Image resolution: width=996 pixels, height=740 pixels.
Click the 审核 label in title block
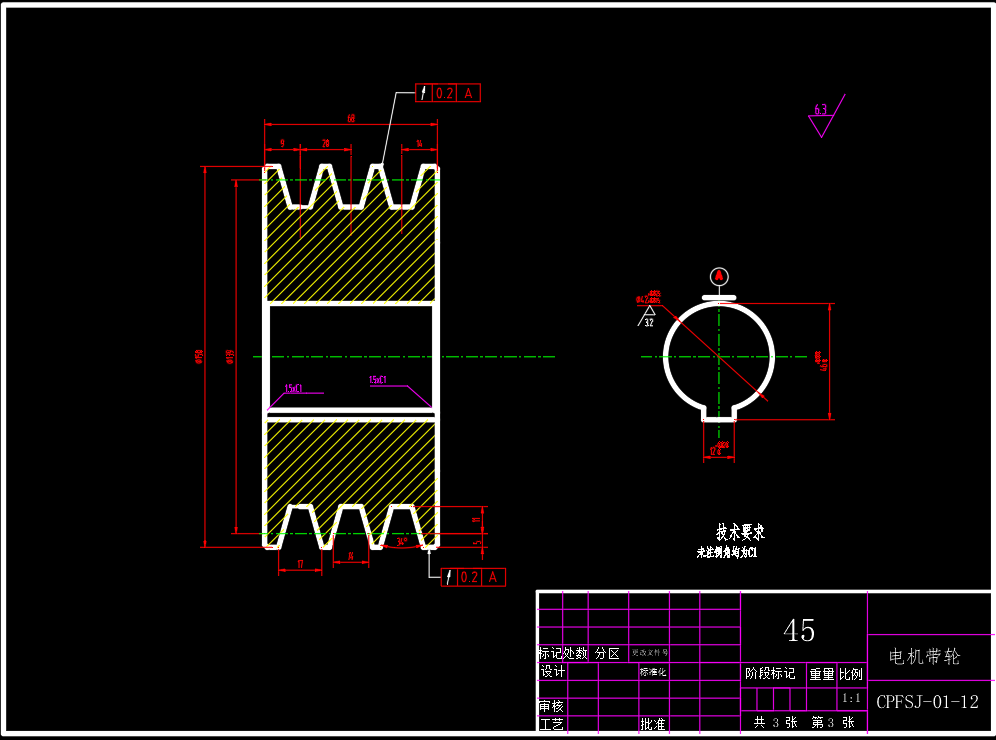pyautogui.click(x=551, y=706)
